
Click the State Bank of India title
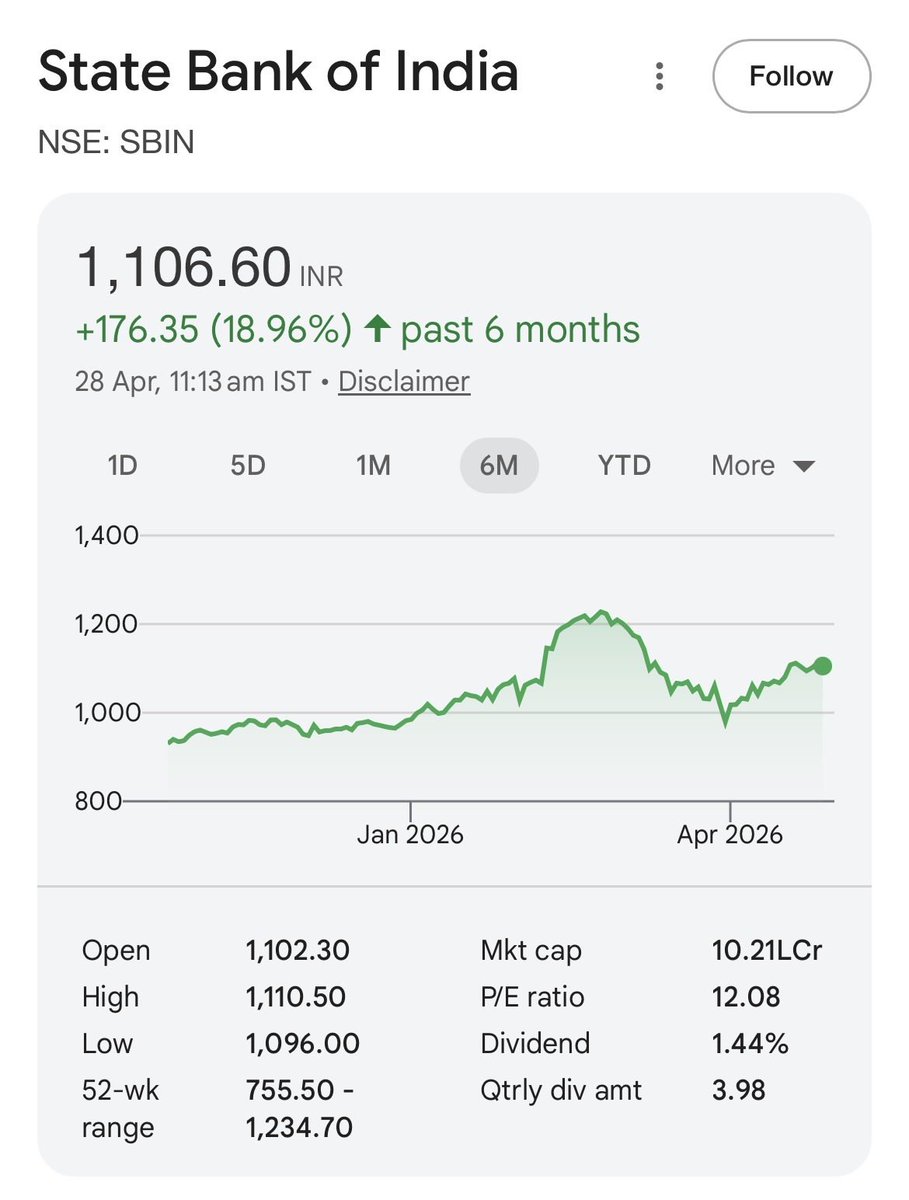[278, 73]
